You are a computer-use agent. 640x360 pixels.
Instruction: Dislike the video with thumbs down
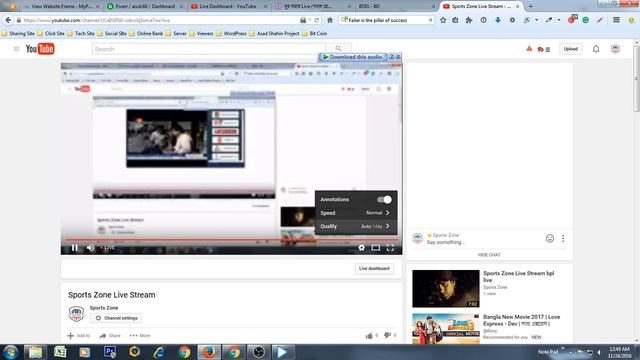tap(387, 336)
